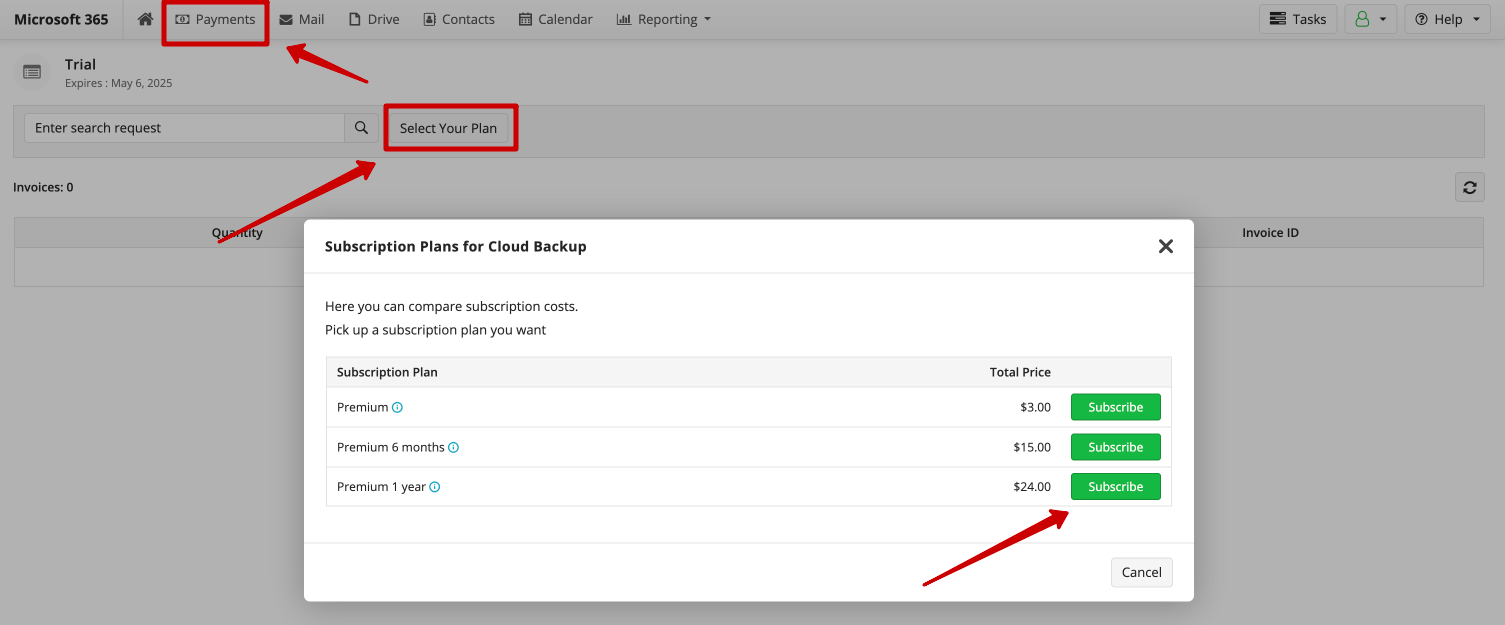Show info for Premium 6 months plan
The height and width of the screenshot is (625, 1505).
tap(453, 448)
